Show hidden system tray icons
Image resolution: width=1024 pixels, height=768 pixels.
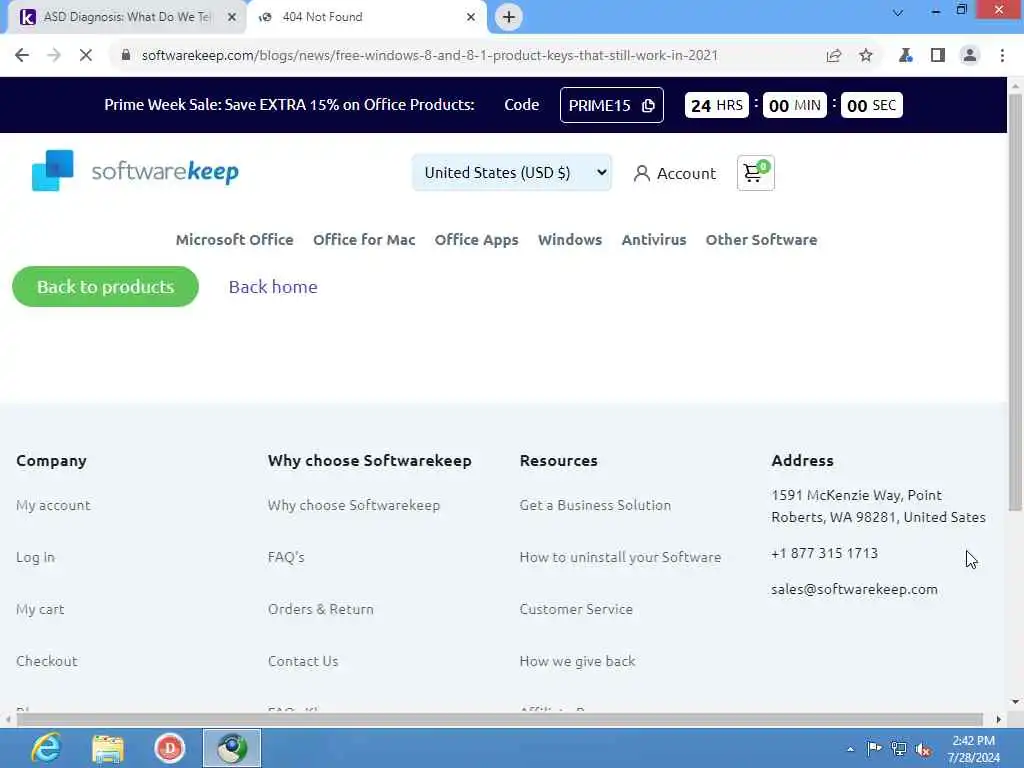point(850,749)
